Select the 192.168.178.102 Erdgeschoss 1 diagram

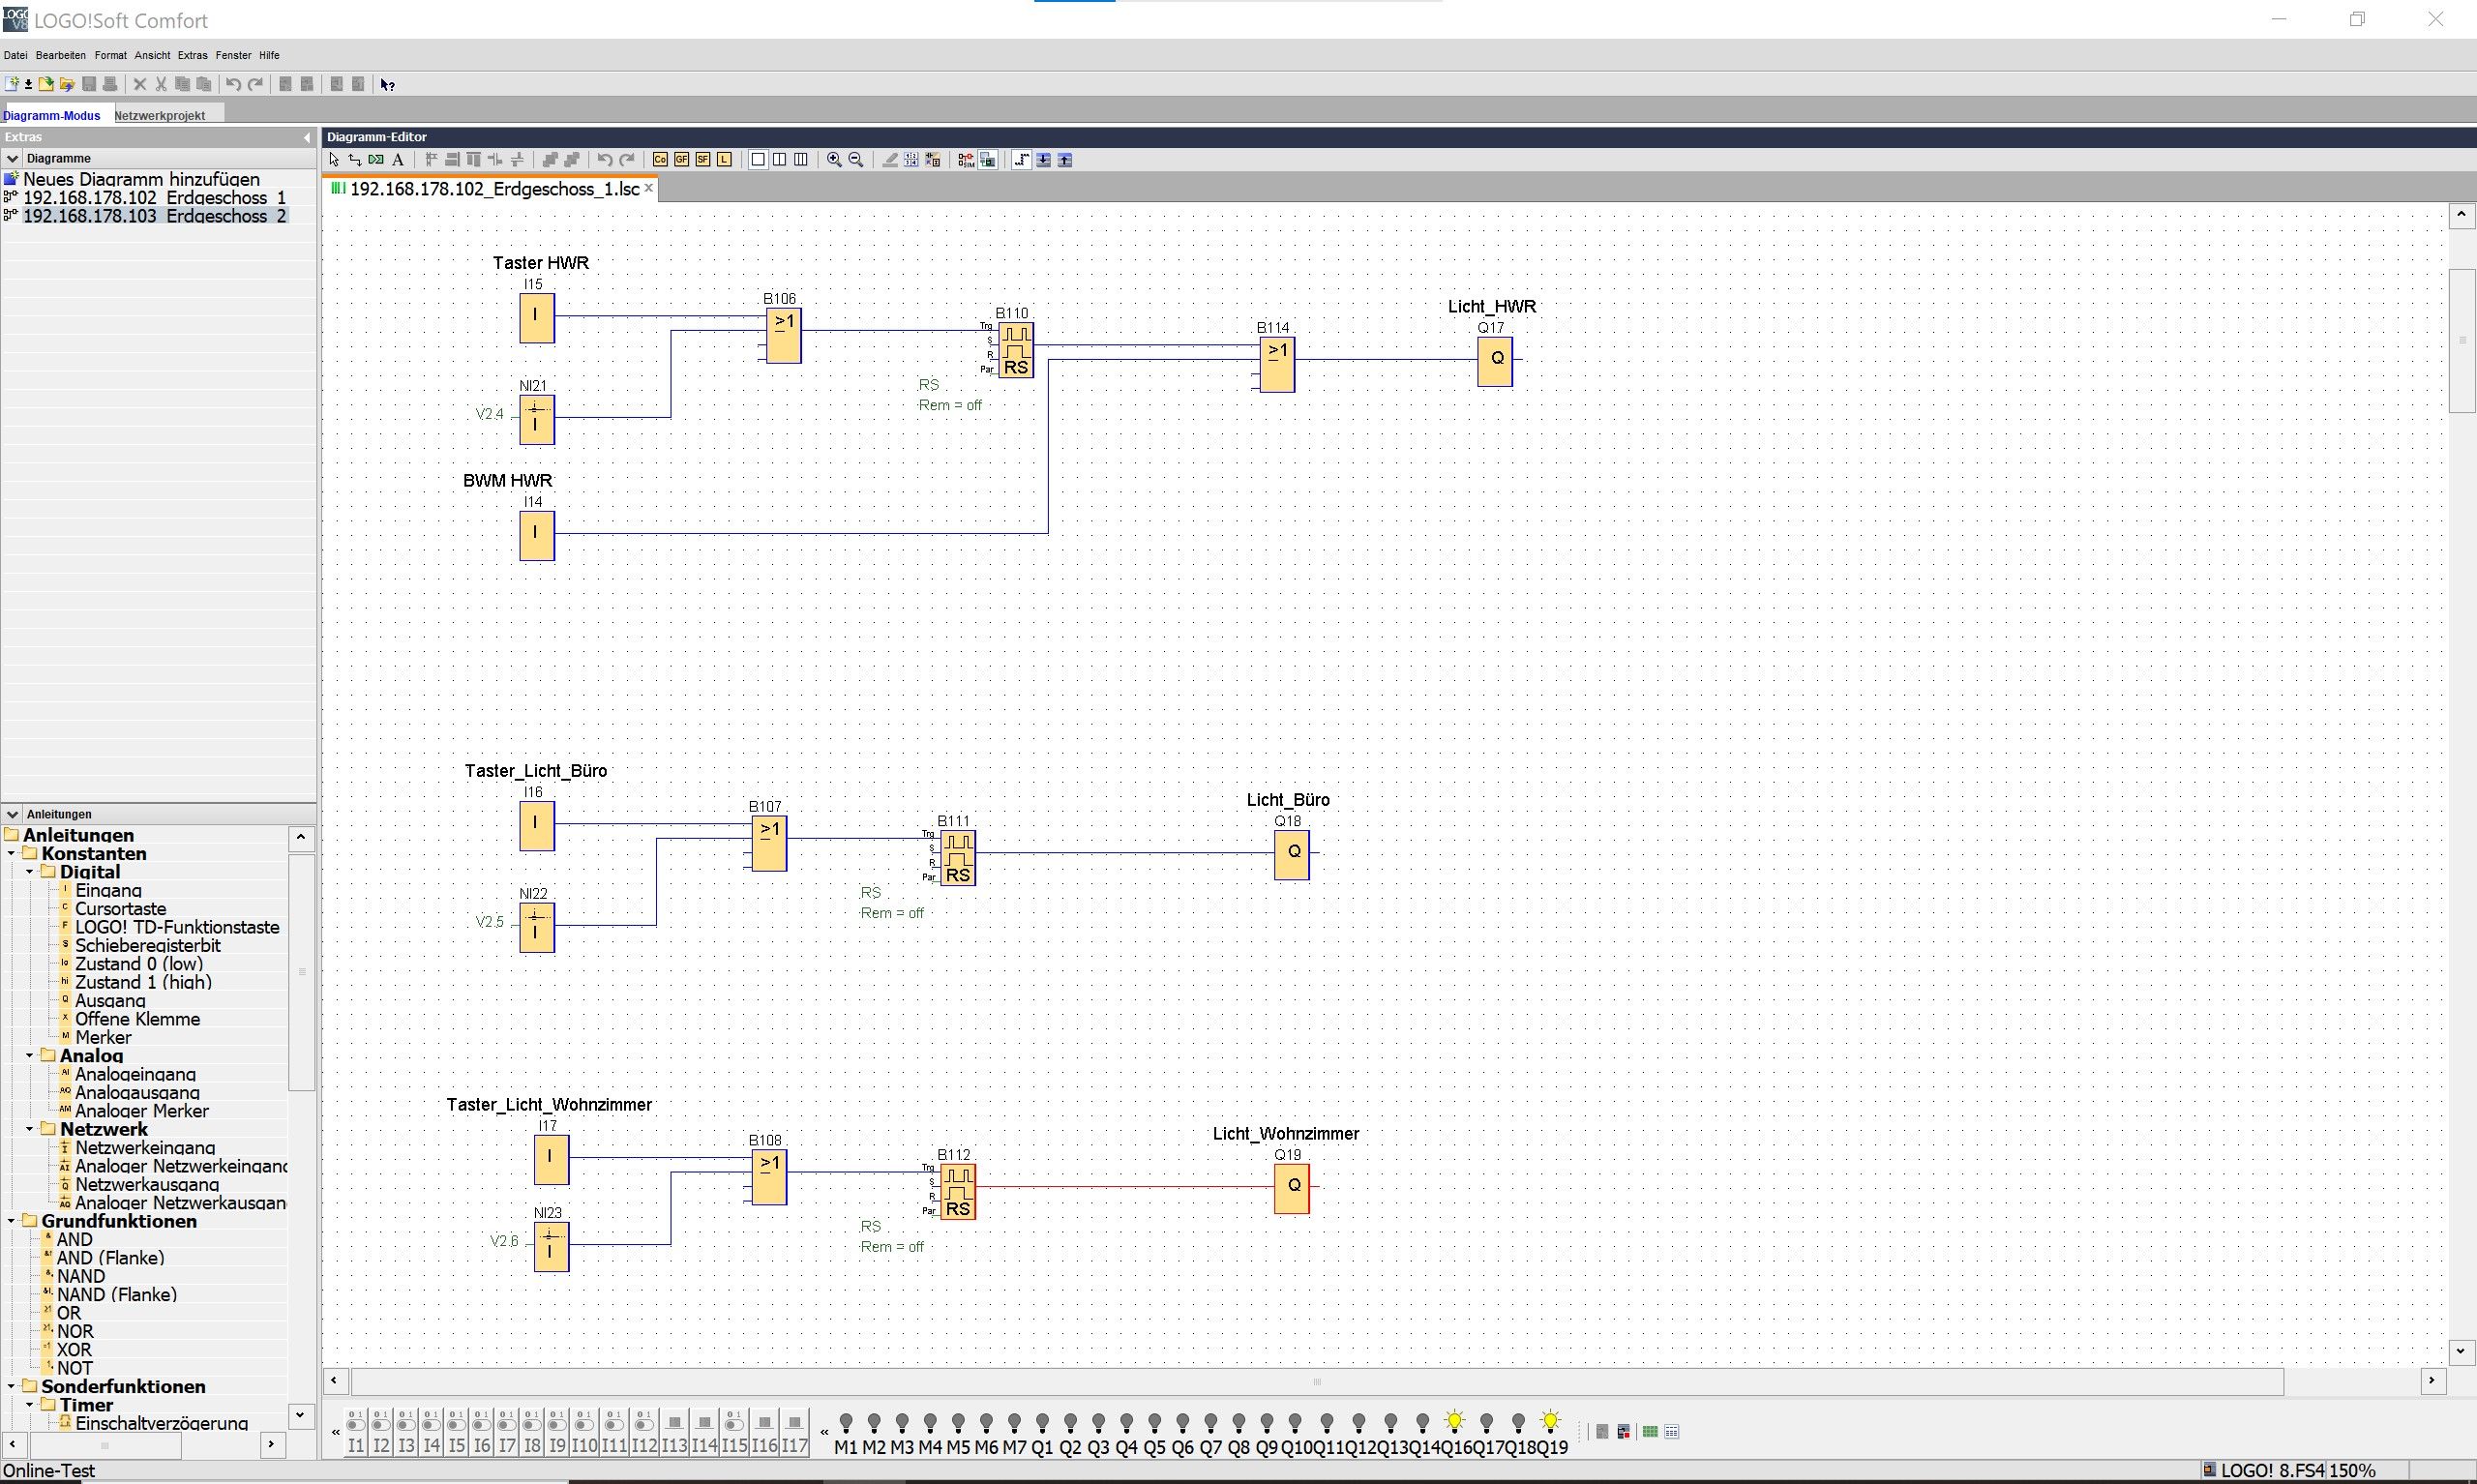coord(154,198)
